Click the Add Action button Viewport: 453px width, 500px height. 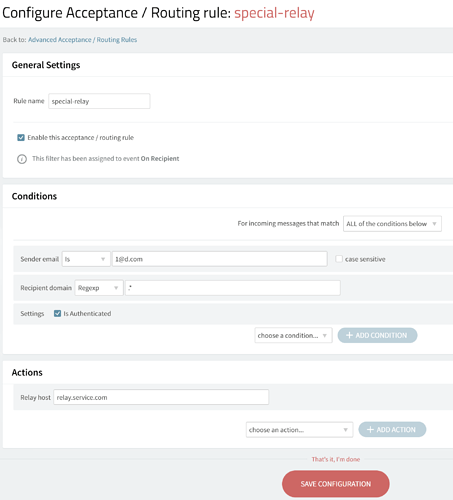[392, 430]
